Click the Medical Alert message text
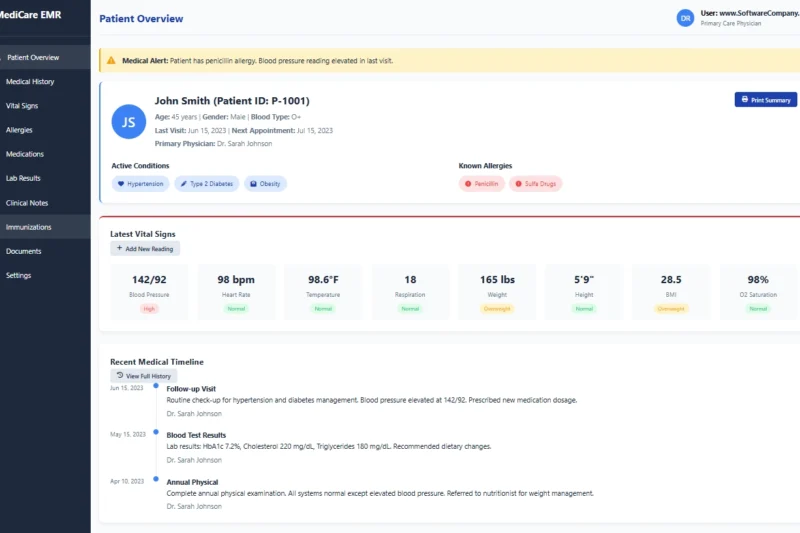Screen dimensions: 800x533 (258, 61)
